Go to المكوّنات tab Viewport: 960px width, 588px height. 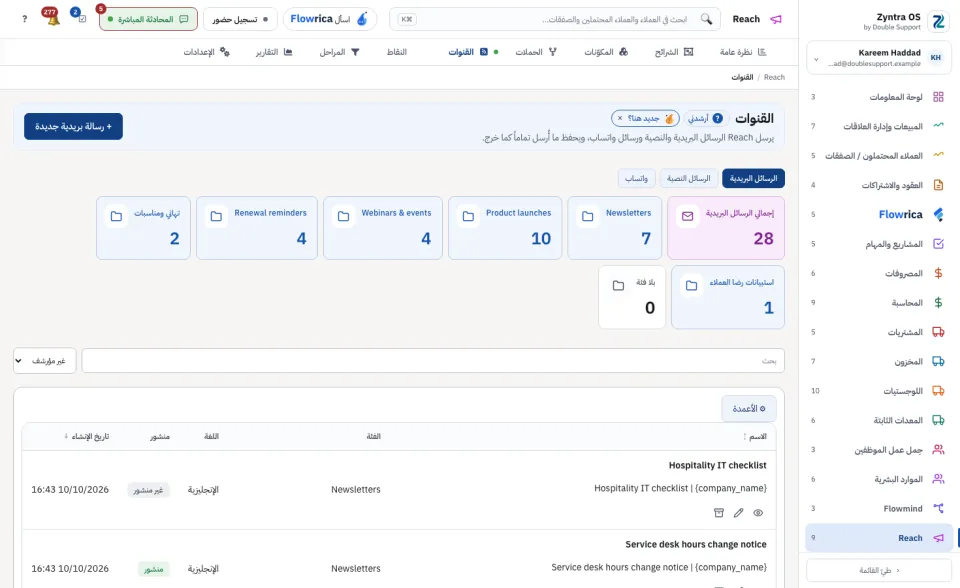point(606,52)
